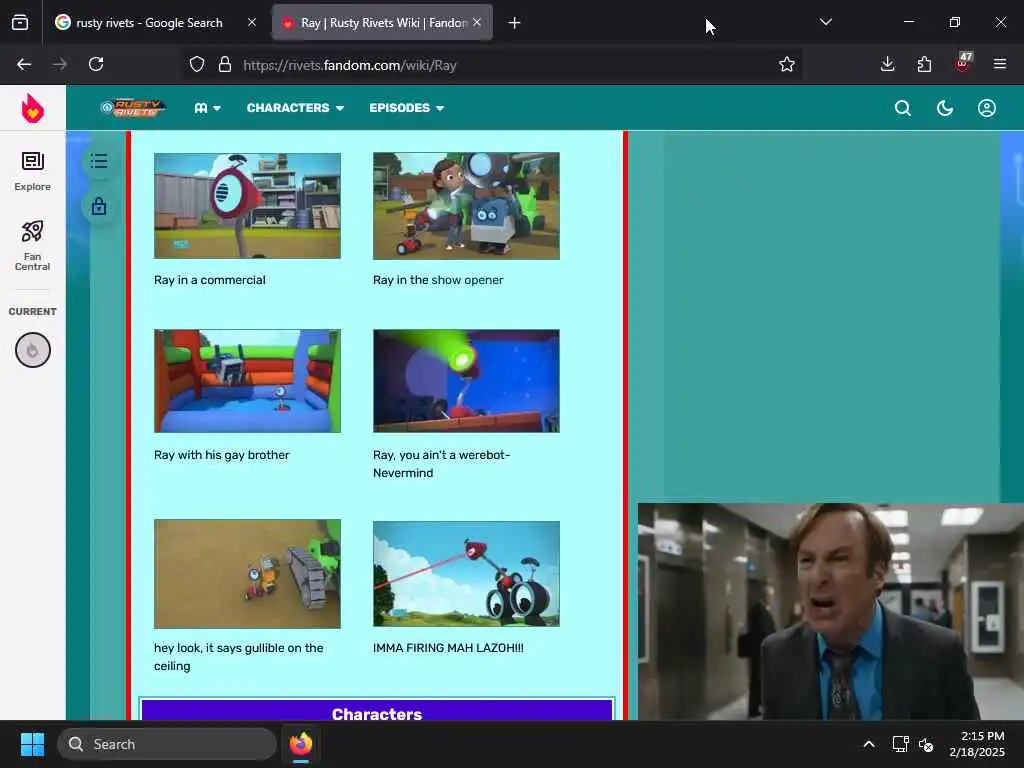Open the IMMA FIRING MAH LAZOH image
The image size is (1024, 768).
[x=466, y=573]
